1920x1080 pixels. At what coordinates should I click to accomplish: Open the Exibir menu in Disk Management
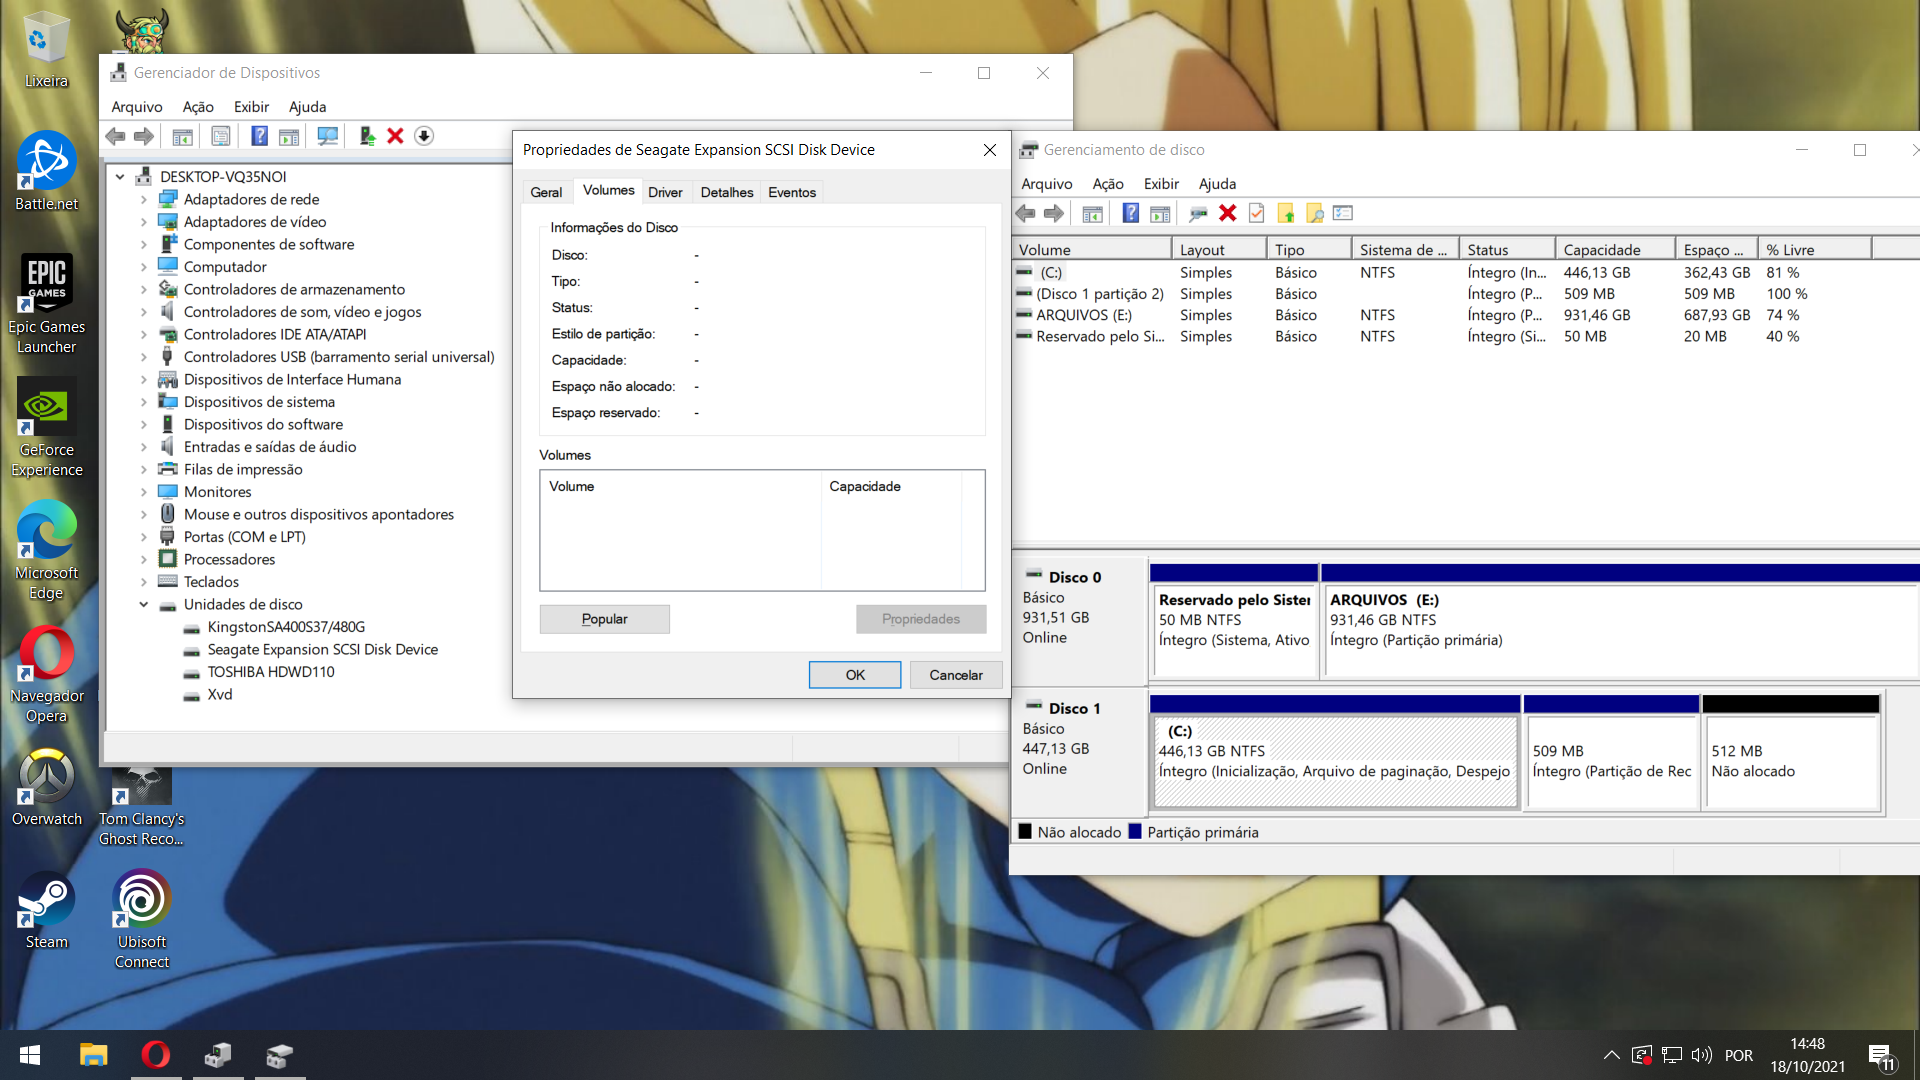[x=1161, y=184]
